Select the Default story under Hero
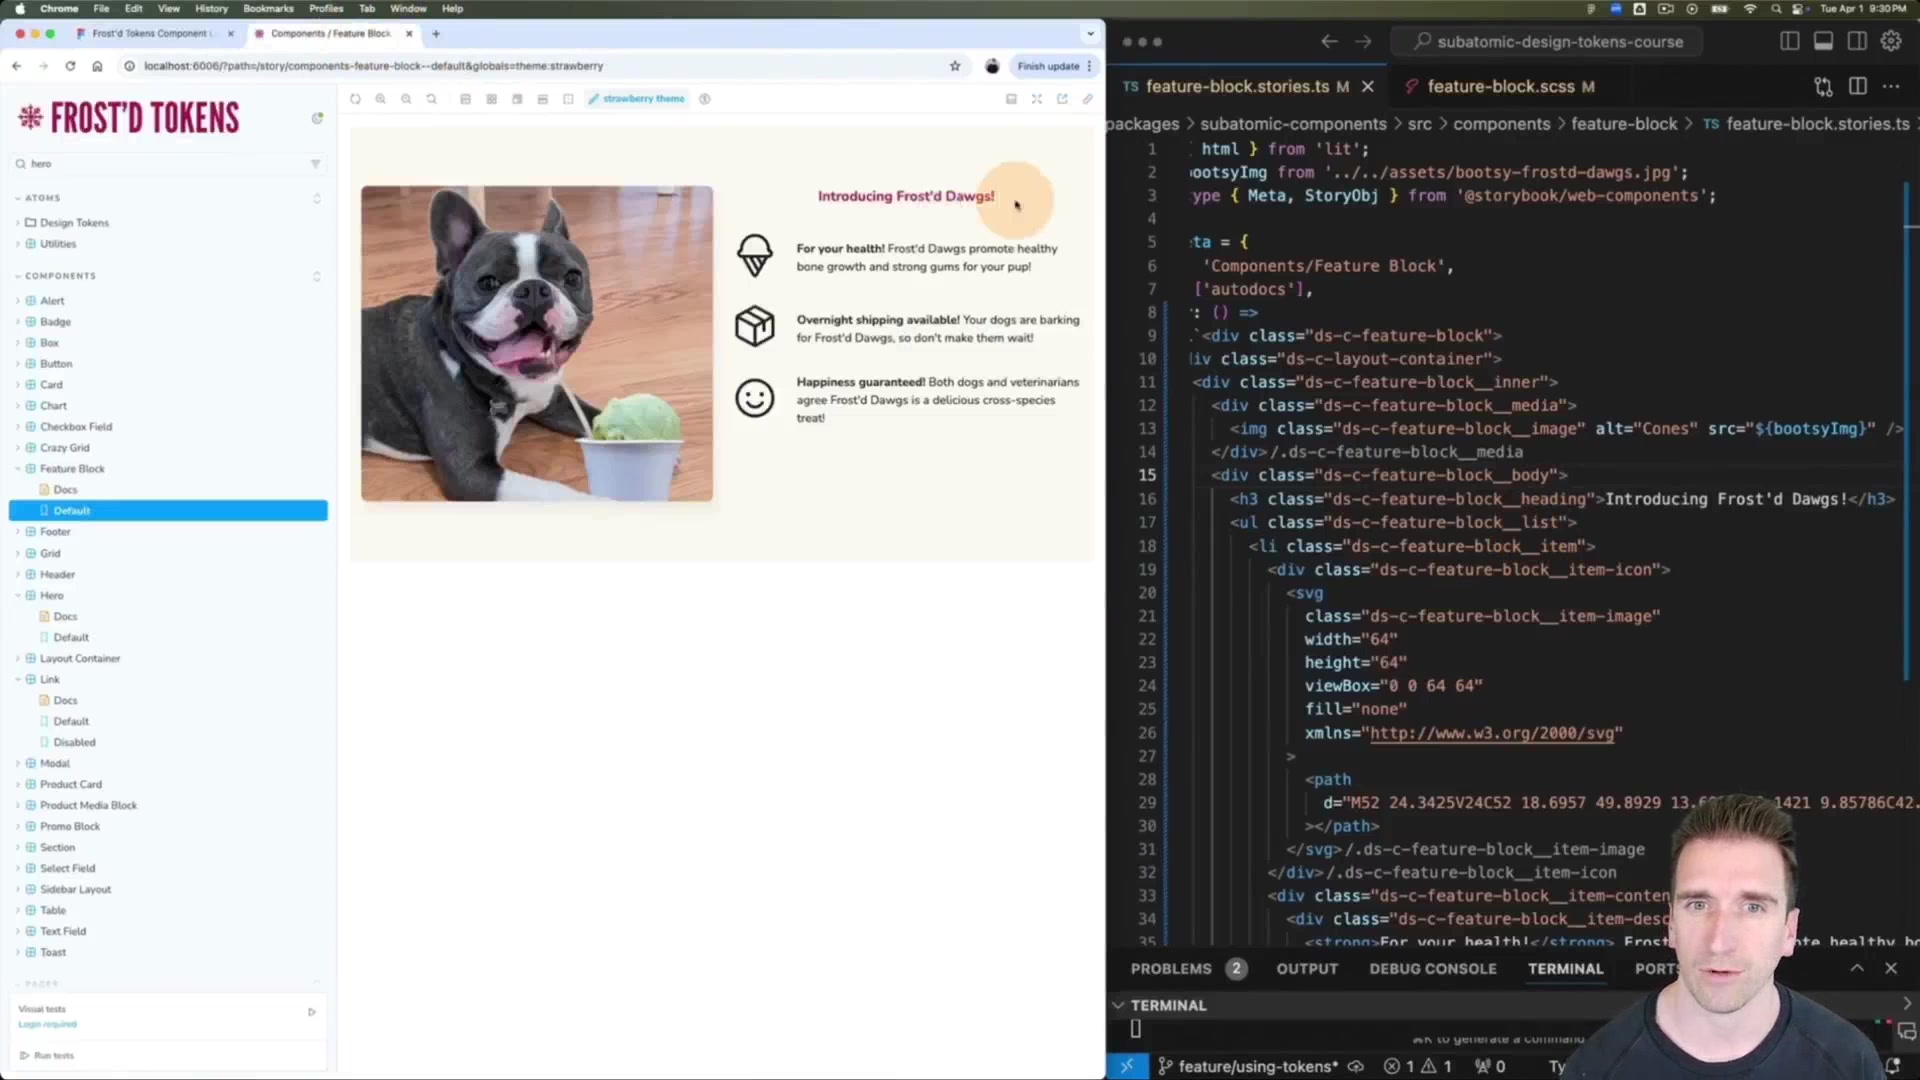1920x1080 pixels. point(71,638)
